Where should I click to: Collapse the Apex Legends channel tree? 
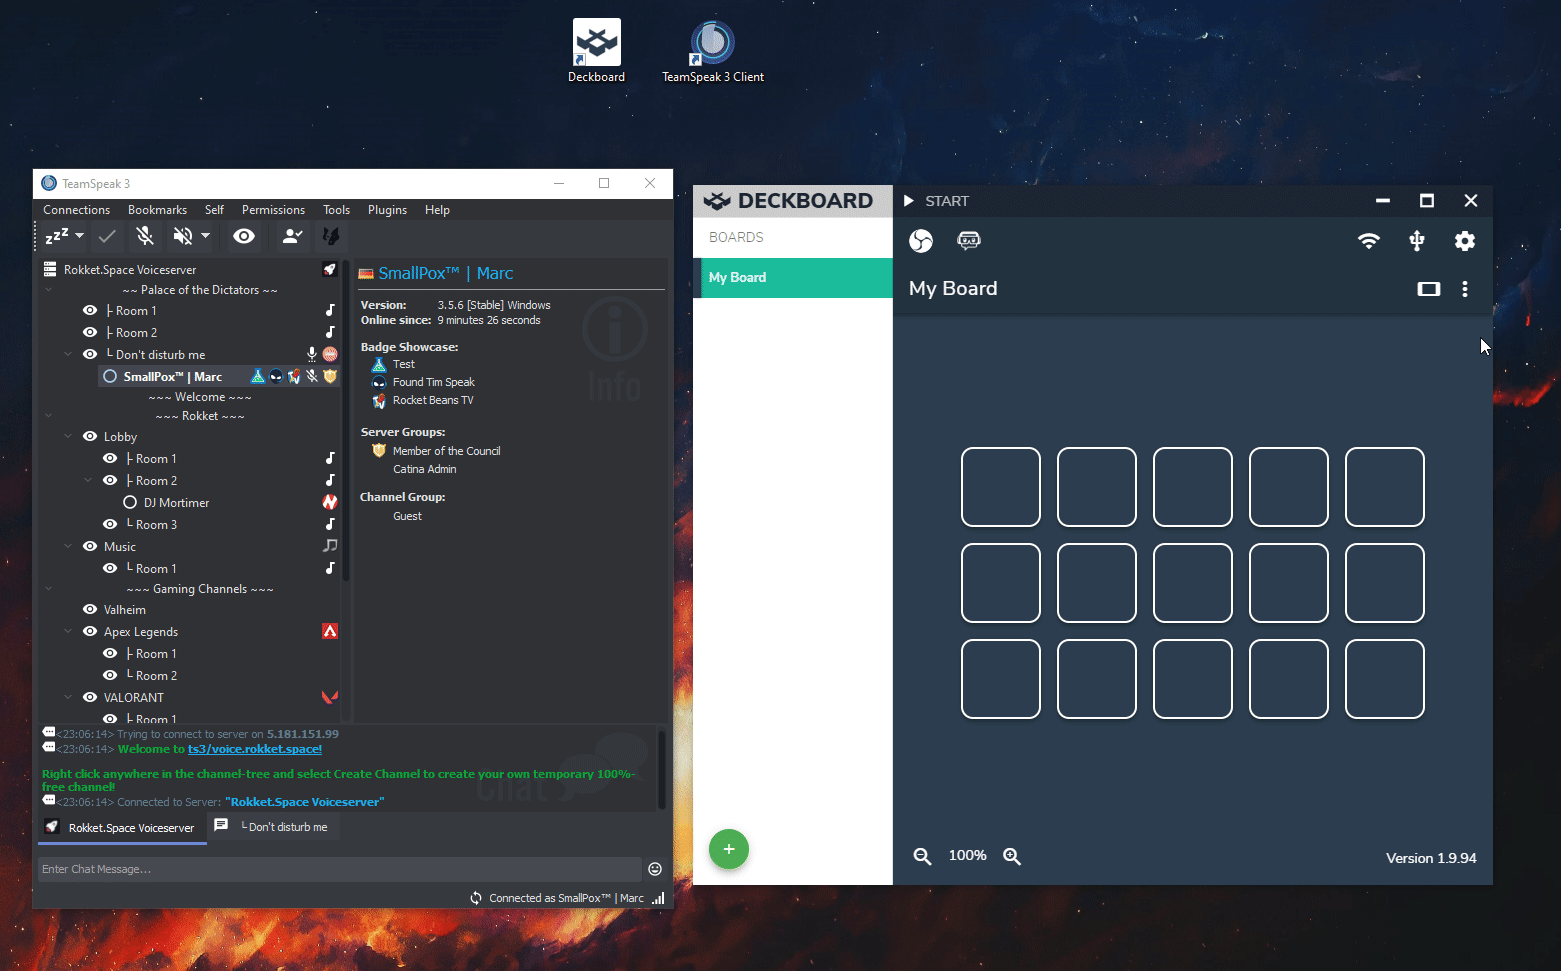tap(68, 631)
